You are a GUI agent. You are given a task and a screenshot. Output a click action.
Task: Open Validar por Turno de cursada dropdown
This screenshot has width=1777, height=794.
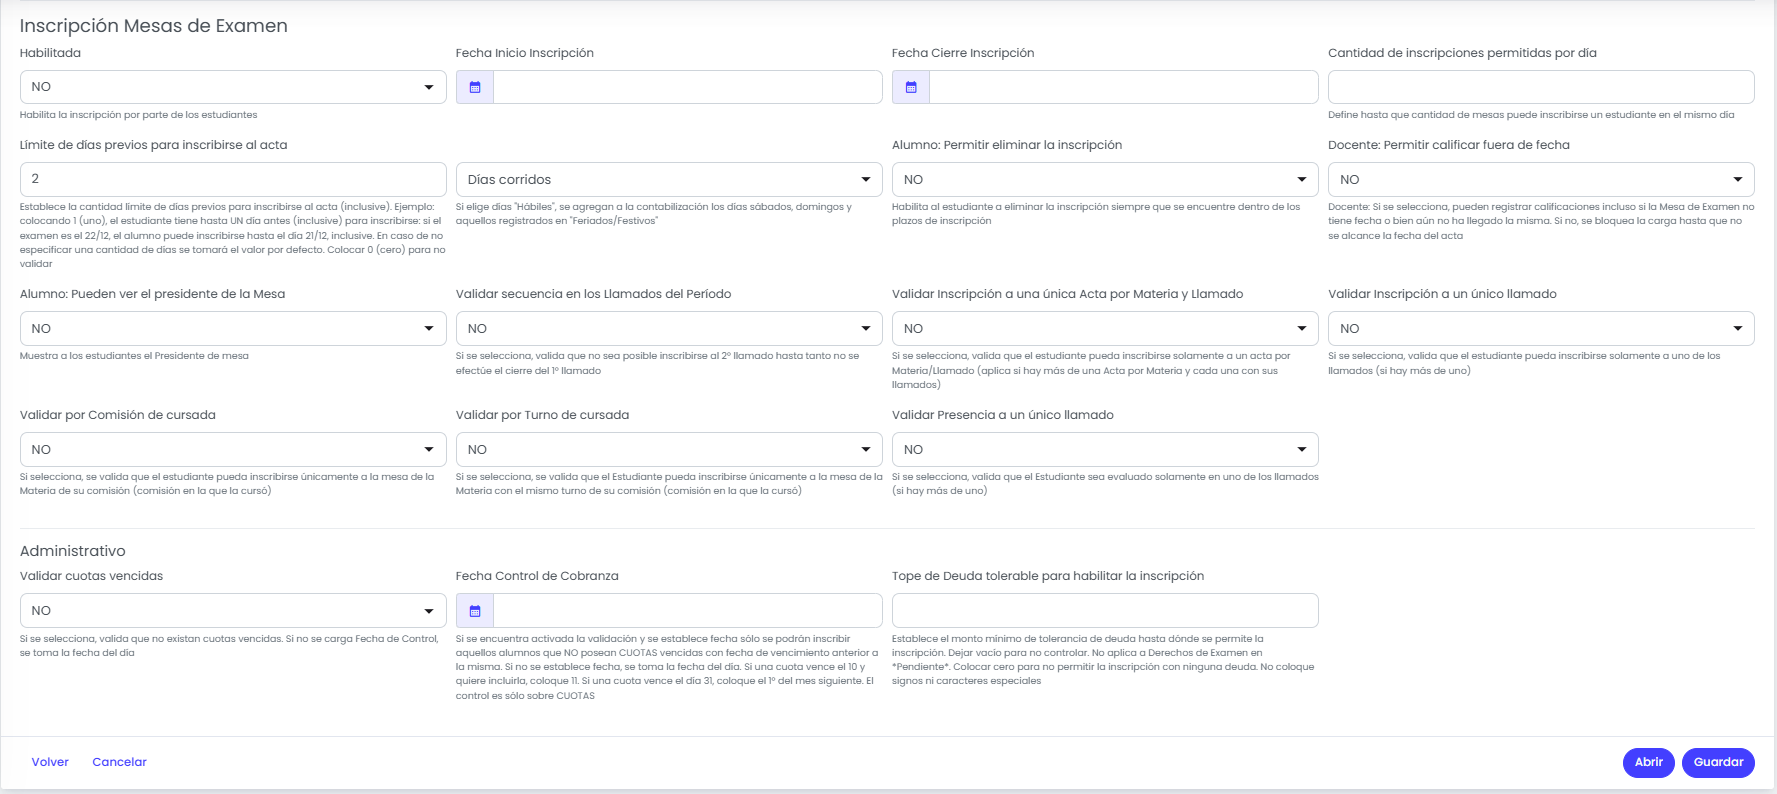(x=669, y=450)
